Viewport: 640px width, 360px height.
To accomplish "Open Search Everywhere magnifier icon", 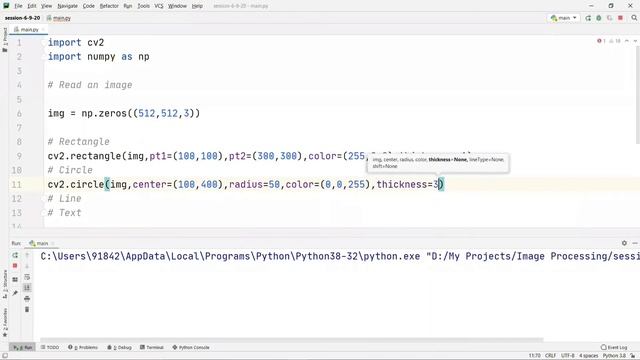I will coord(634,18).
